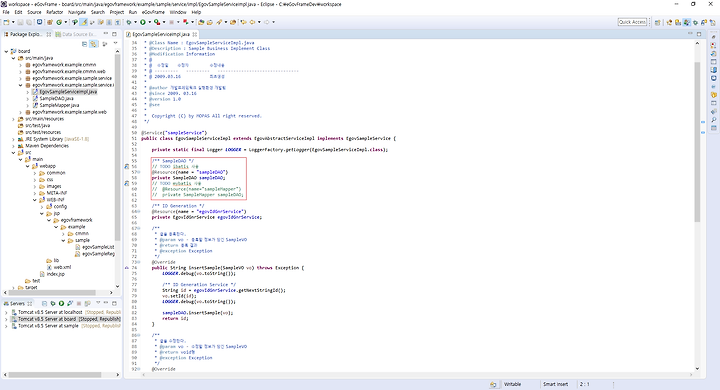Open the Run button dropdown arrow
The image size is (720, 390).
click(x=149, y=22)
